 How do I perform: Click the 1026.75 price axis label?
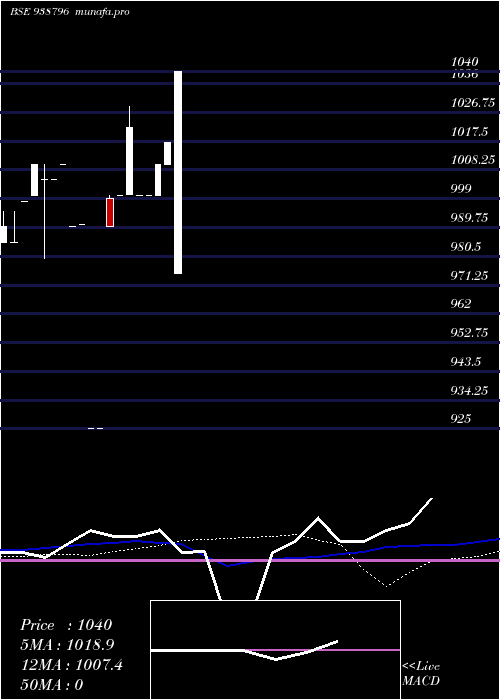tap(473, 103)
